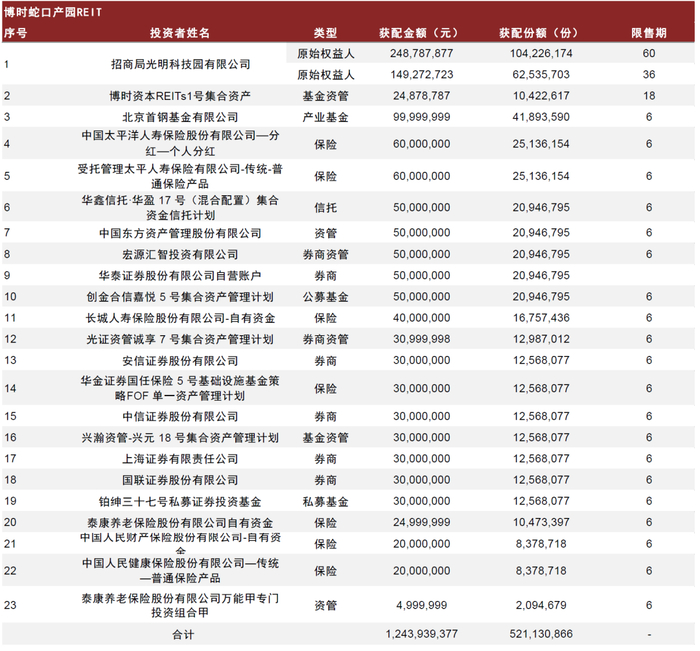700x651 pixels.
Task: Click type cell 产业基金
Action: pyautogui.click(x=325, y=117)
